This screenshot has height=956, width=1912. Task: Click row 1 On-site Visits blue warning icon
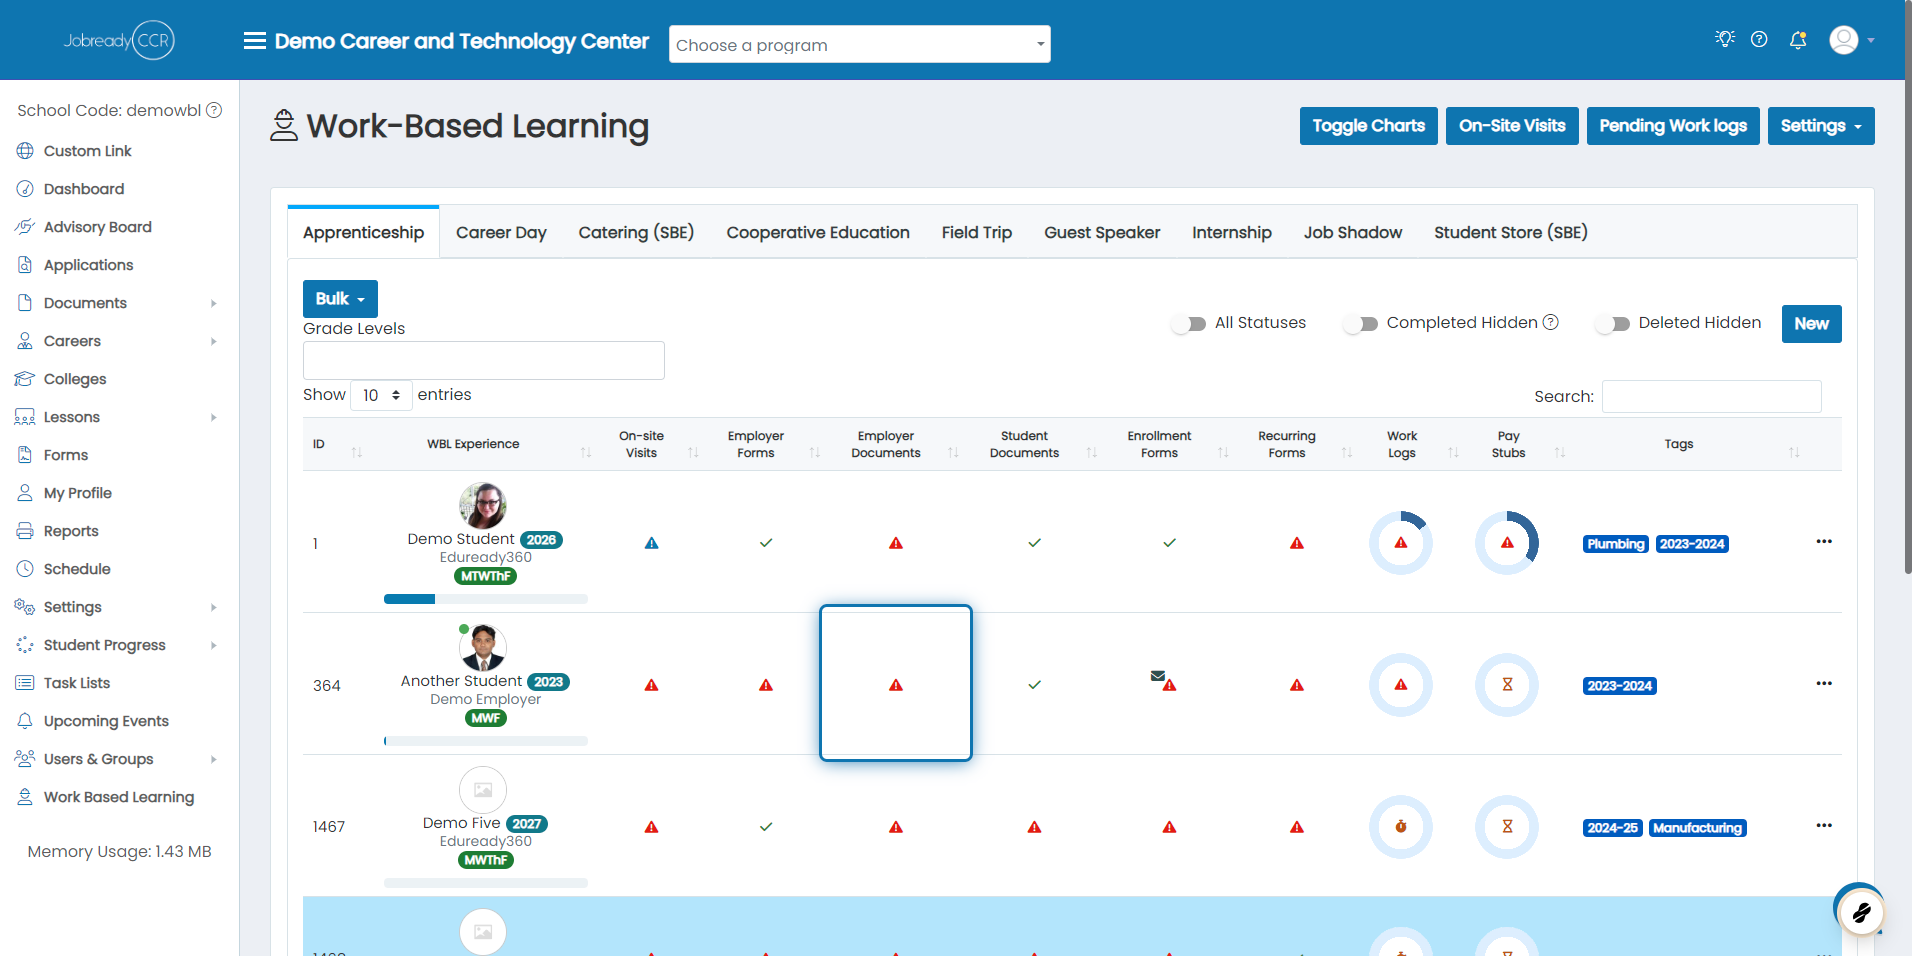pyautogui.click(x=651, y=543)
